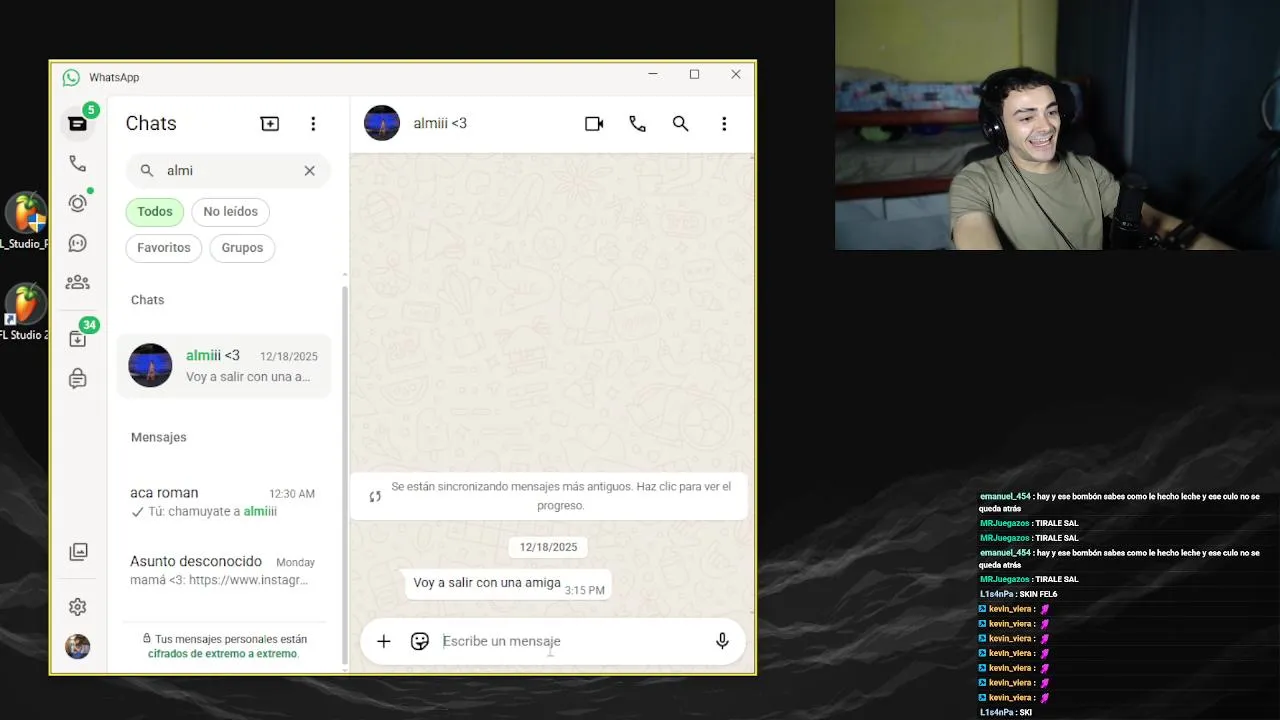Start a voice call with almiii
Viewport: 1280px width, 720px height.
pyautogui.click(x=637, y=124)
